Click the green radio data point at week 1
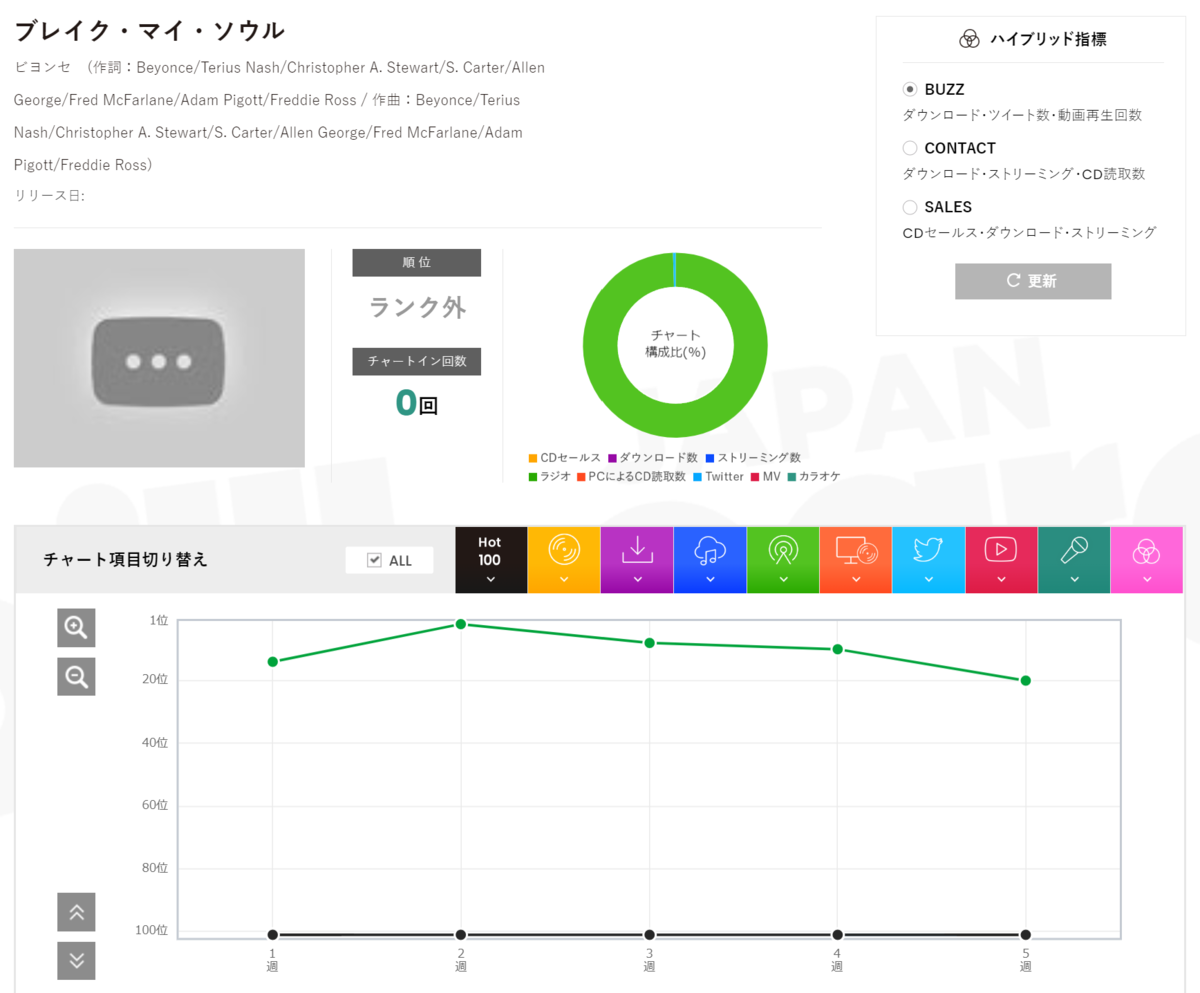The width and height of the screenshot is (1200, 993). tap(272, 661)
